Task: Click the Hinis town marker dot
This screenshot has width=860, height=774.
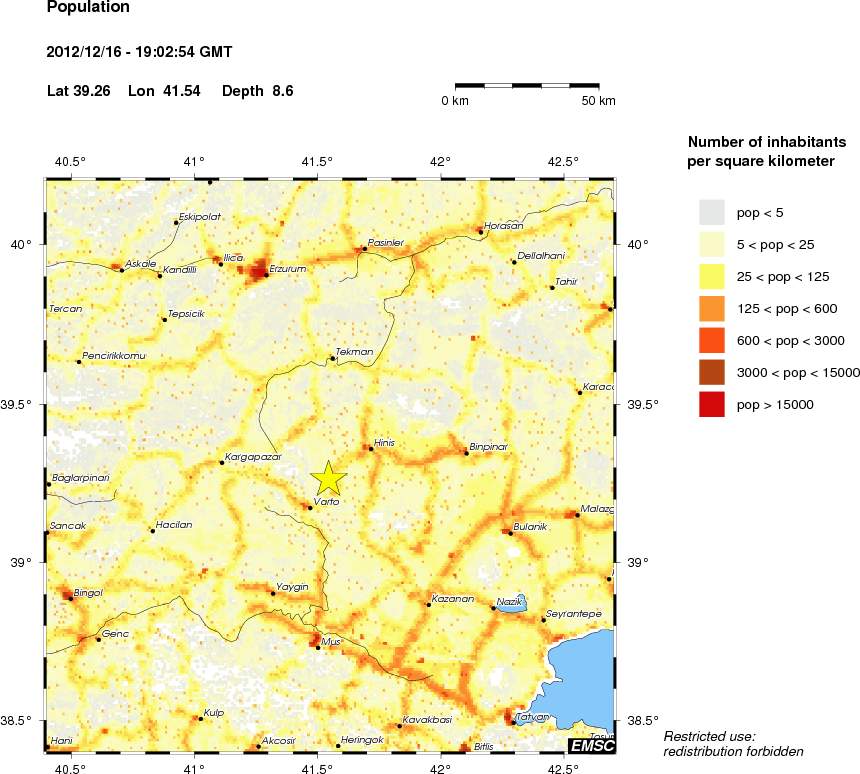Action: tap(371, 449)
